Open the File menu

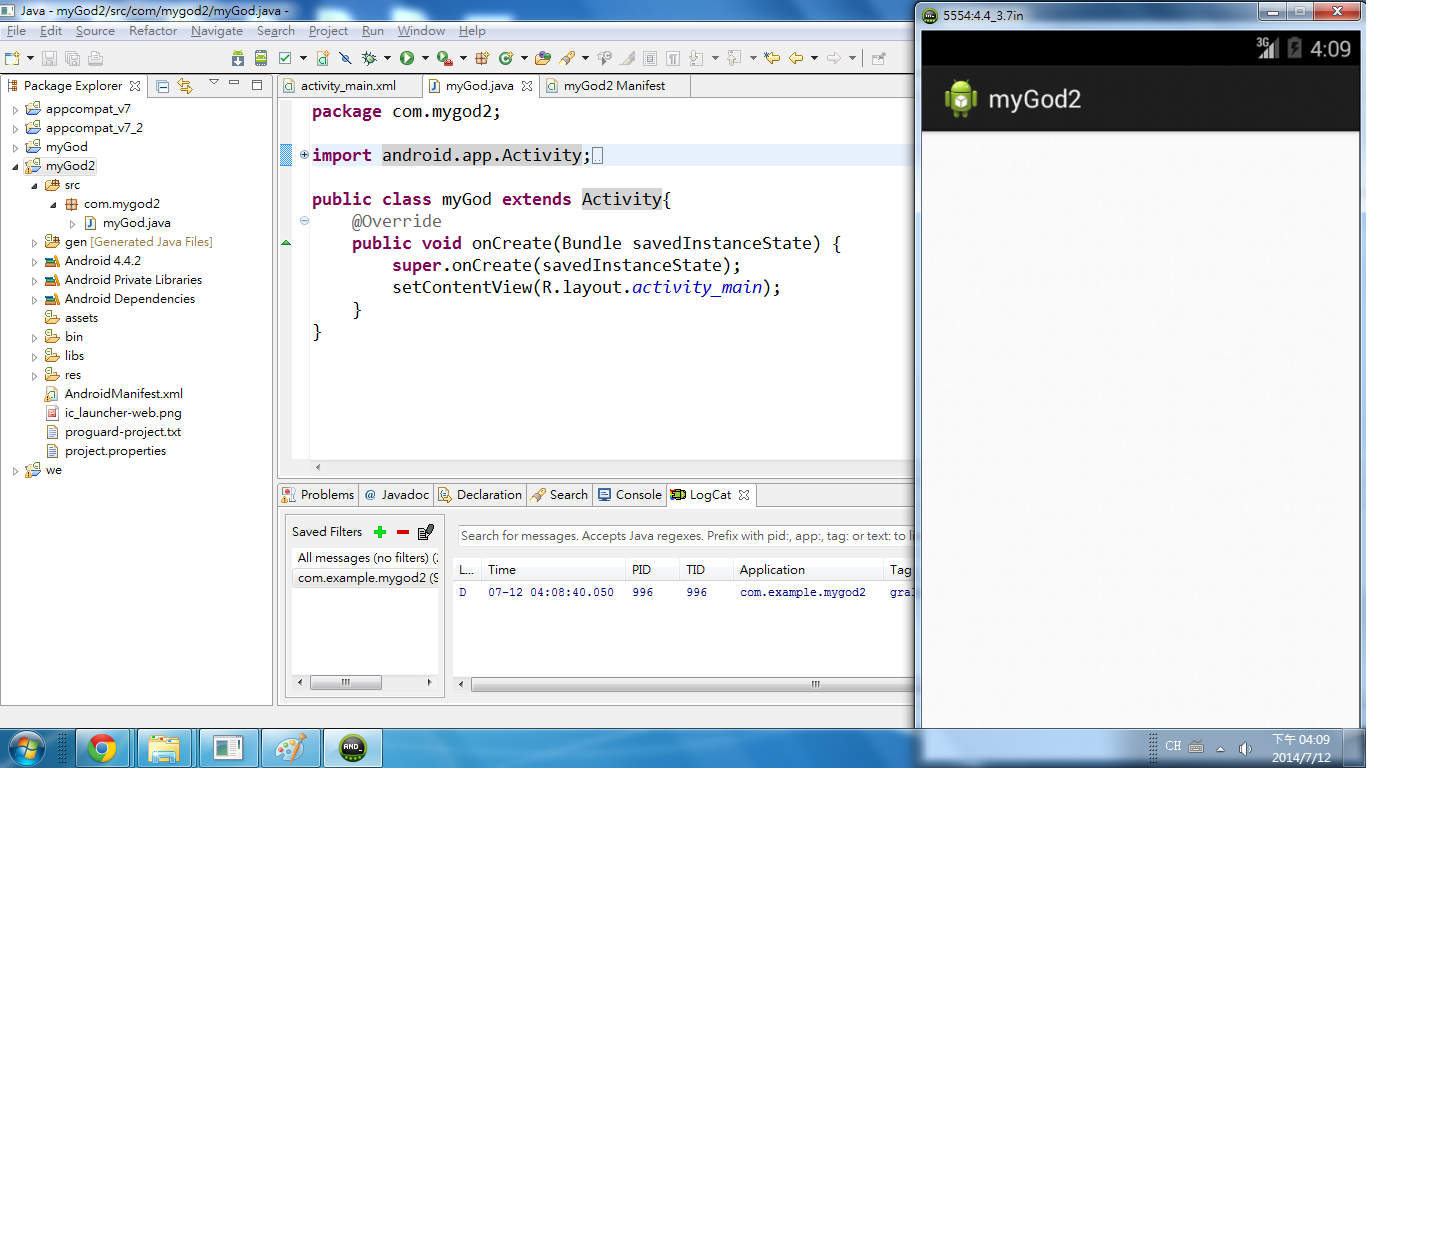tap(16, 31)
